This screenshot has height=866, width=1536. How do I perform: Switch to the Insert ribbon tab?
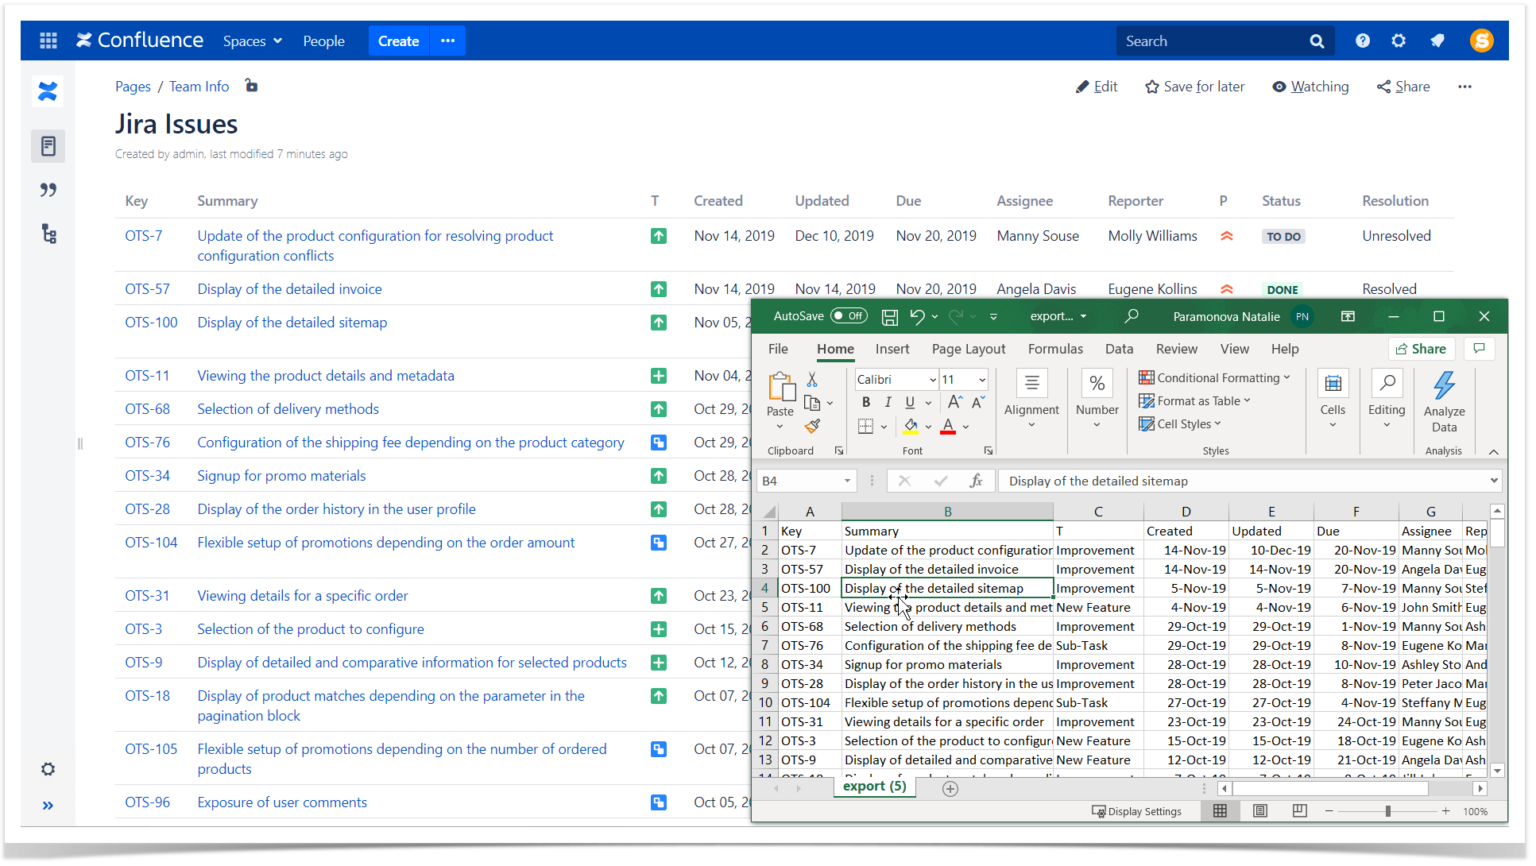tap(891, 349)
